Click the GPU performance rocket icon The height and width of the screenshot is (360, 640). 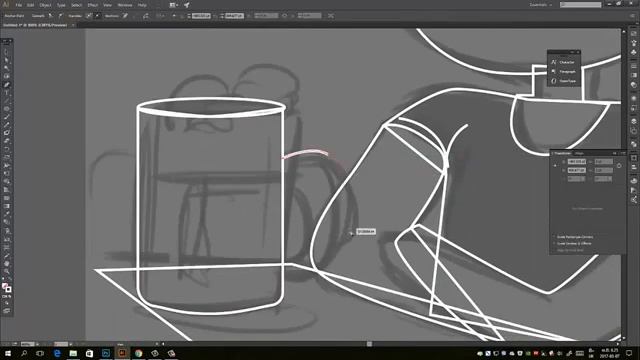187,5
